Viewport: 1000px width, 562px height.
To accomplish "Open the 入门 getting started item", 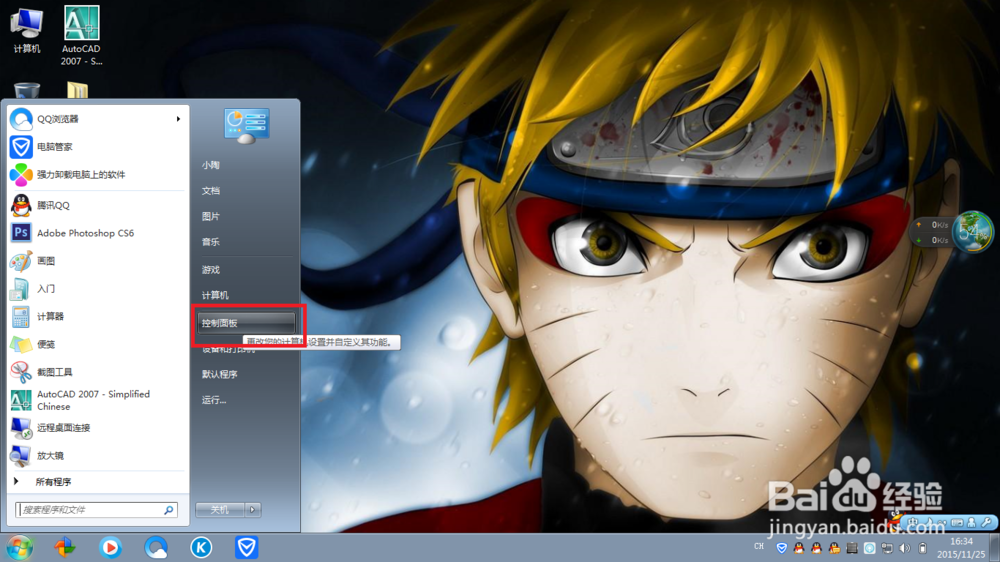I will [x=96, y=289].
